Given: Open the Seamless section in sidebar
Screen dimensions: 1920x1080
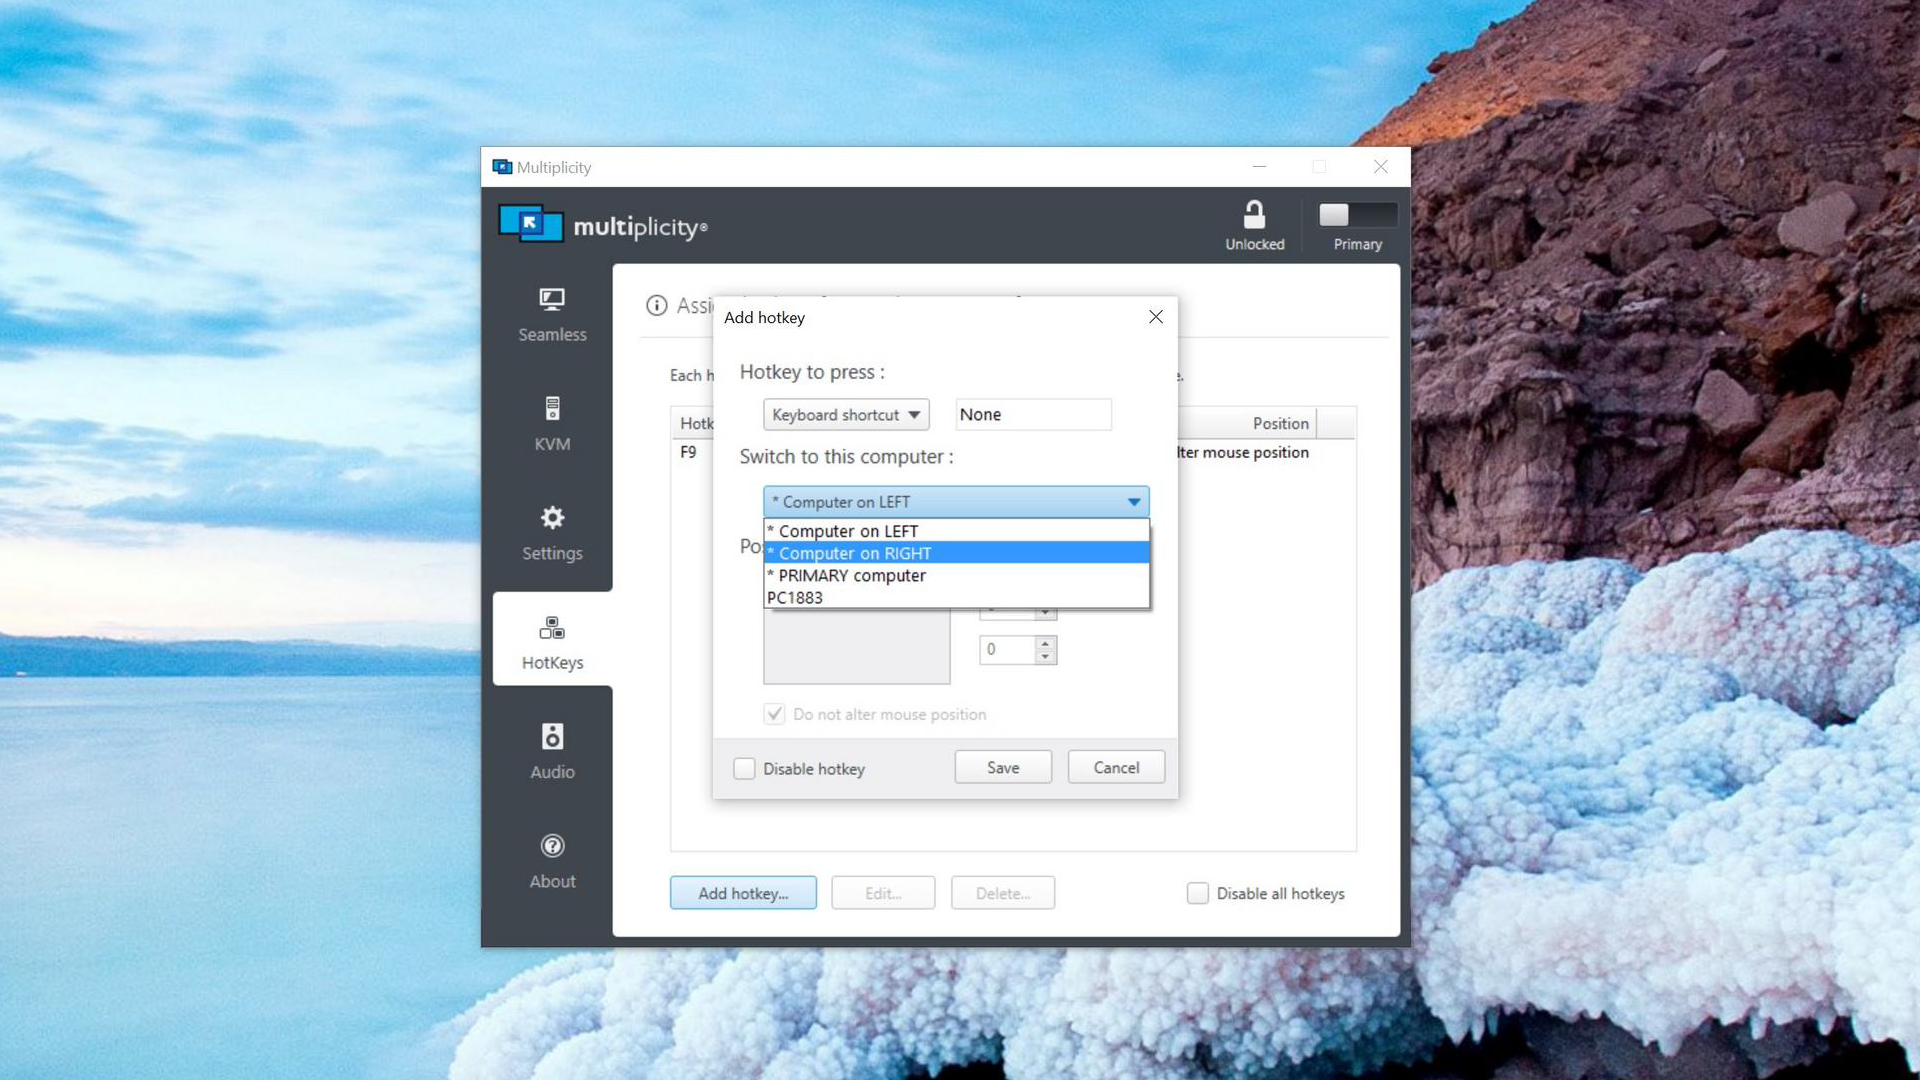Looking at the screenshot, I should (552, 315).
